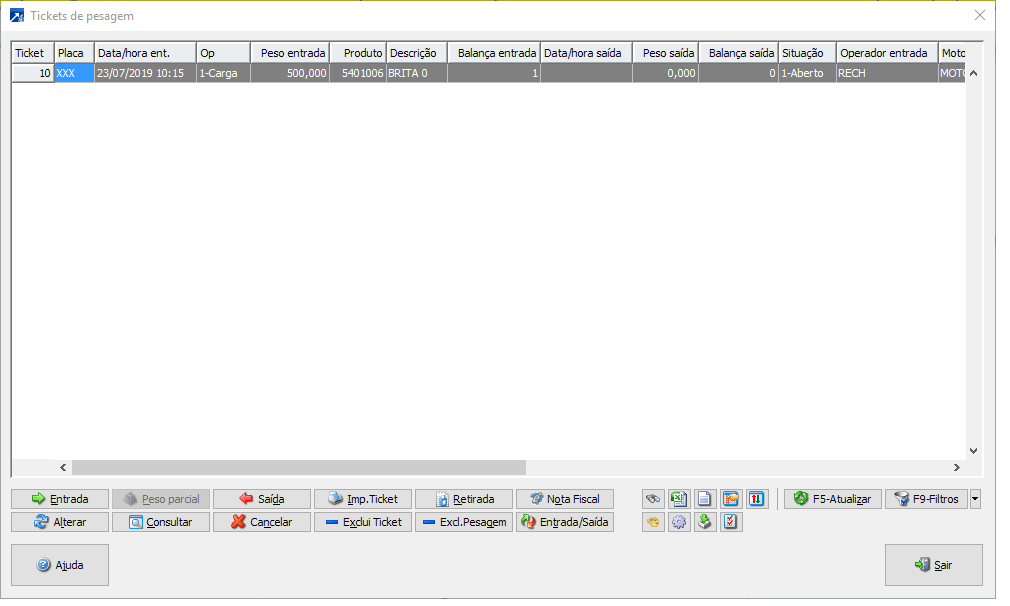Image resolution: width=1010 pixels, height=606 pixels.
Task: Click the product code 5401006 cell
Action: 358,73
